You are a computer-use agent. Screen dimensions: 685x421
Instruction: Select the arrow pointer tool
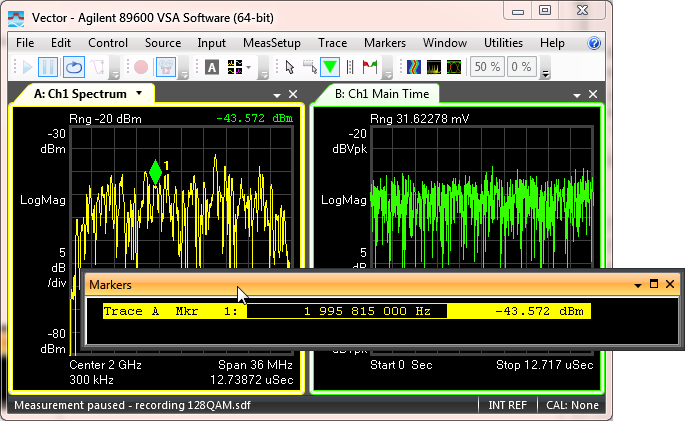coord(290,67)
